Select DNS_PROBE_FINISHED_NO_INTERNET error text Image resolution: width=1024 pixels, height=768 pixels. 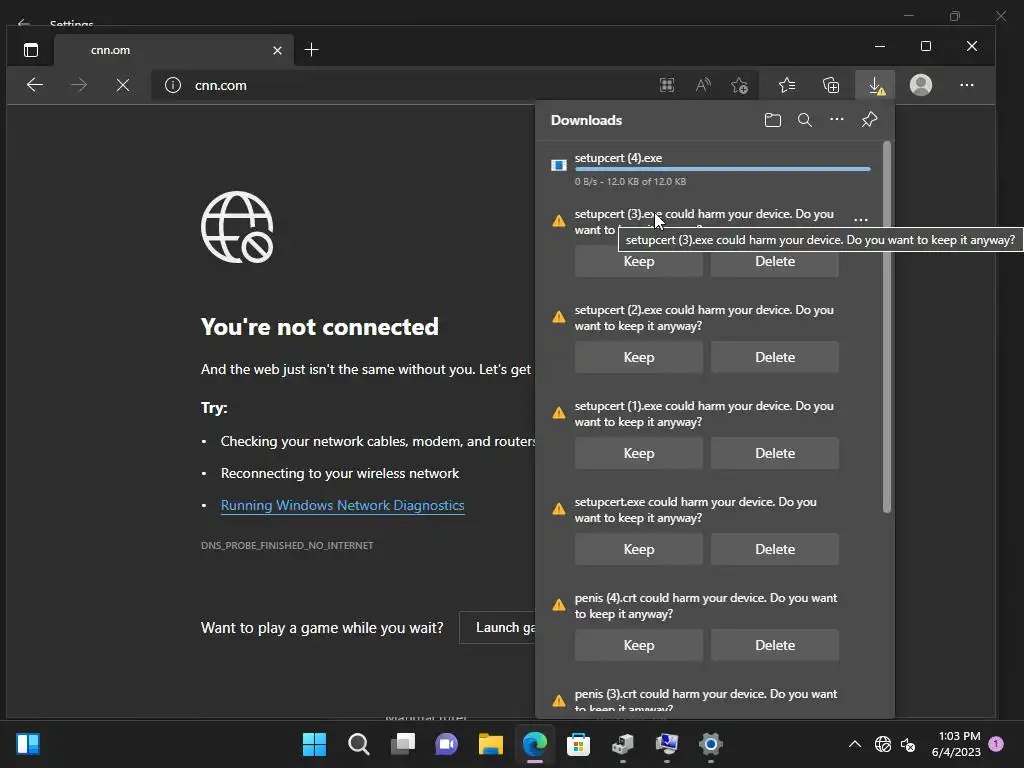[287, 545]
